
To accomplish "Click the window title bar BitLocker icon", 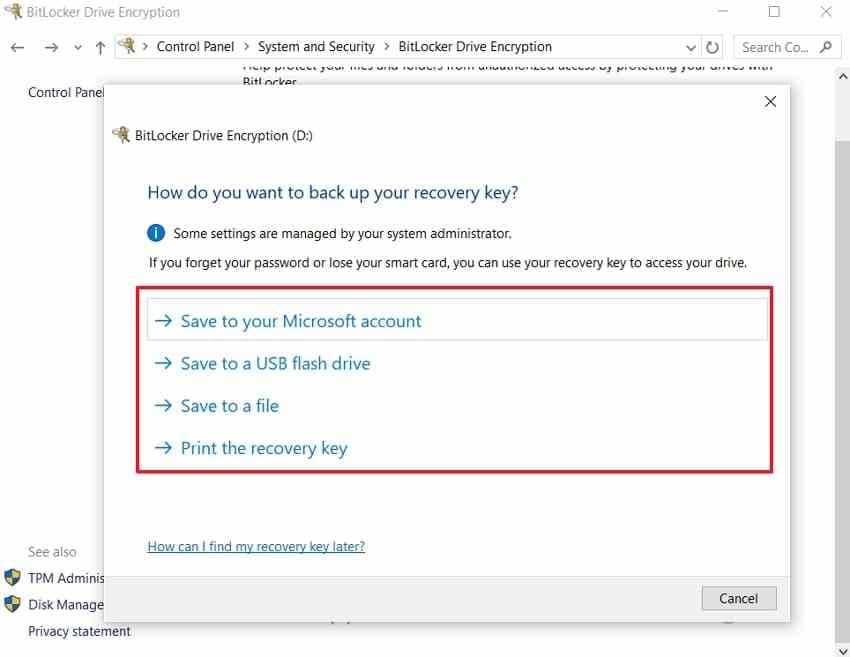I will [x=13, y=11].
